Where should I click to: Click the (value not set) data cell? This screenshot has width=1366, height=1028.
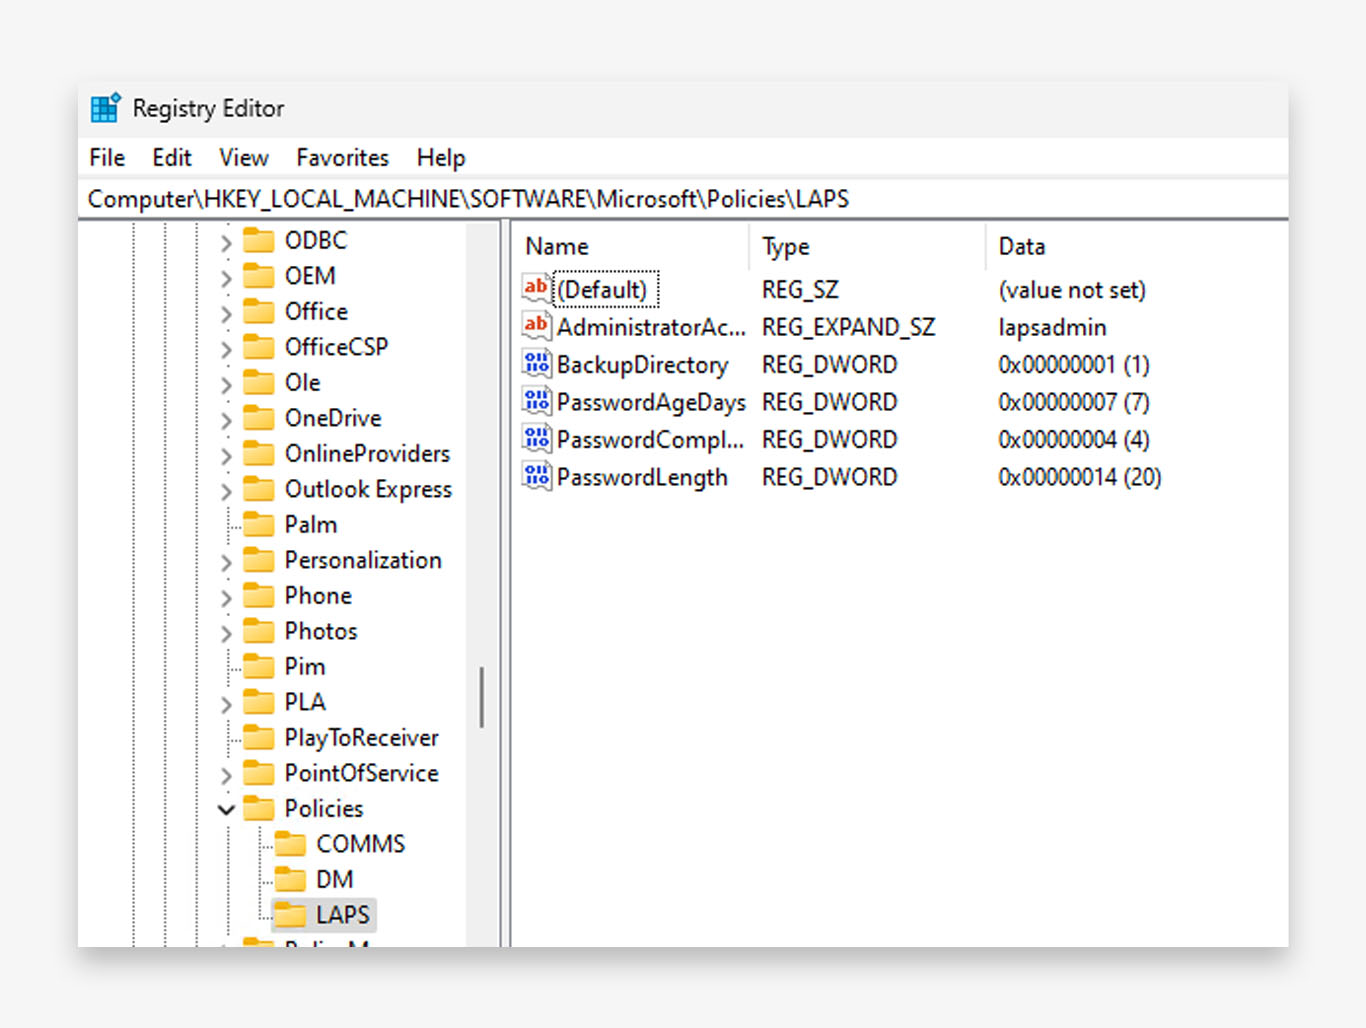point(1072,290)
